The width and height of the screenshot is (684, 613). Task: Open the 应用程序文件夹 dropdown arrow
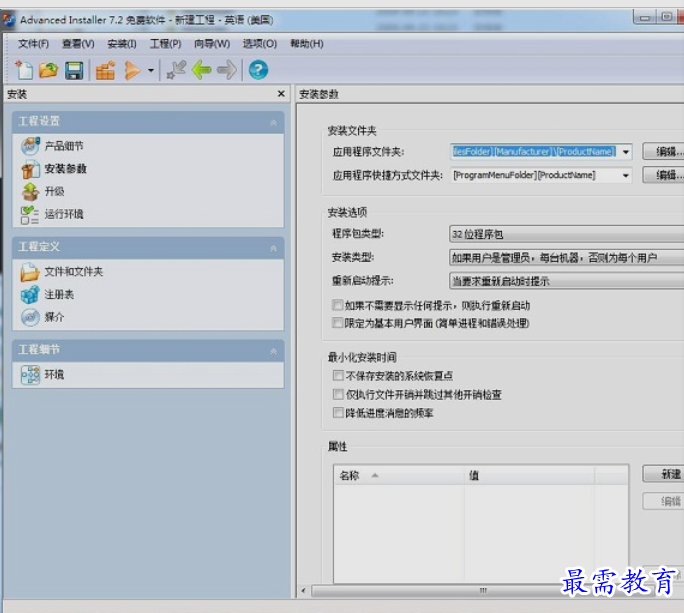tap(626, 152)
